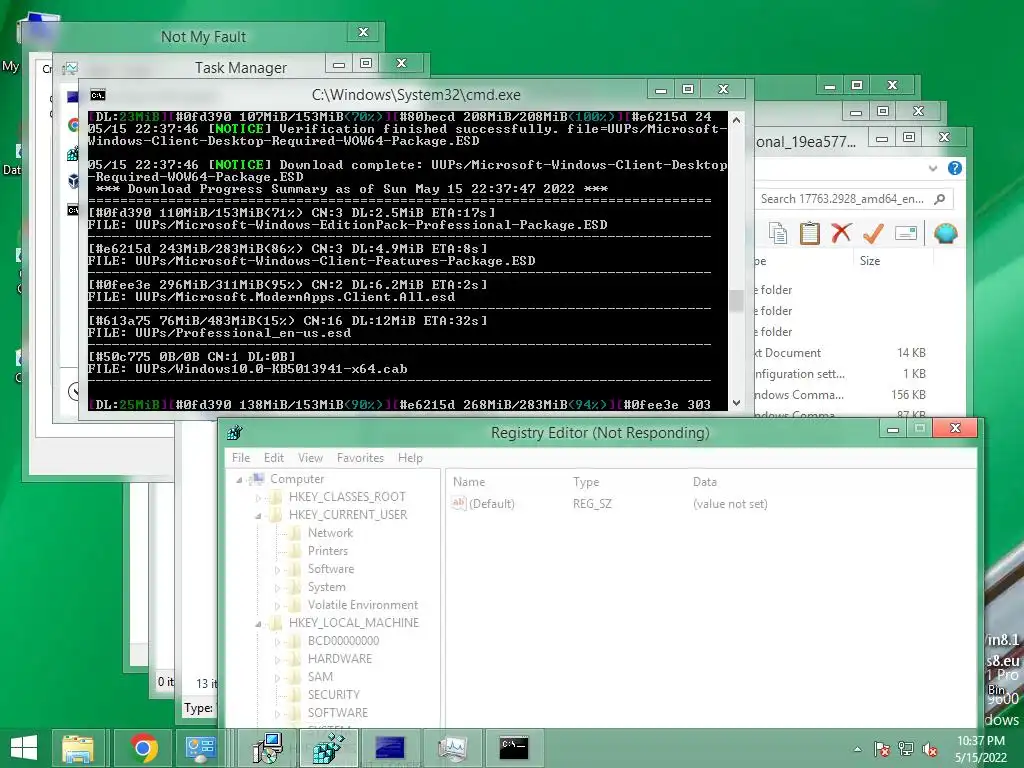The image size is (1024, 768).
Task: Select the 156 KB Windows Command row
Action: point(841,394)
